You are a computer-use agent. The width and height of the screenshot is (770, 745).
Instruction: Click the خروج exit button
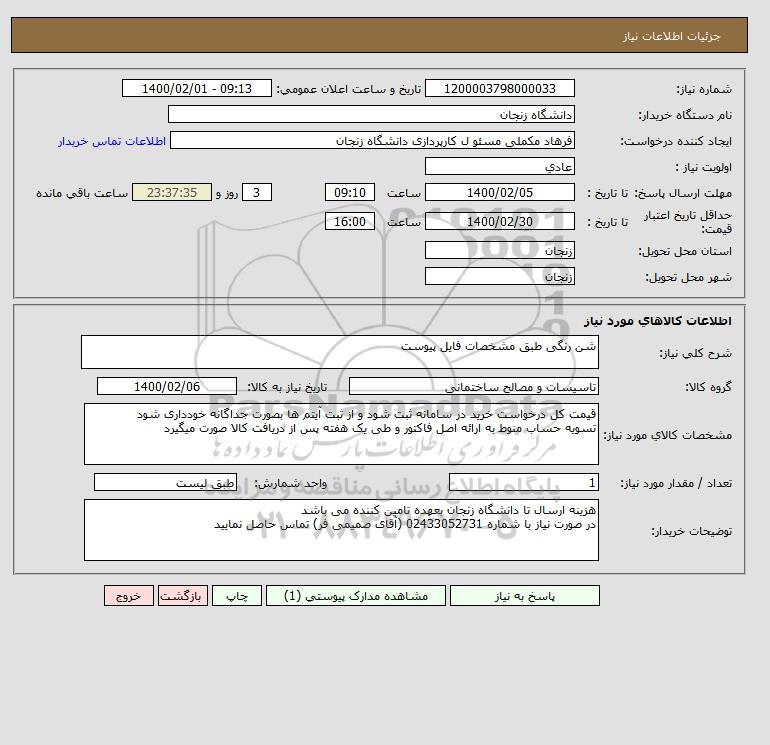[x=129, y=596]
